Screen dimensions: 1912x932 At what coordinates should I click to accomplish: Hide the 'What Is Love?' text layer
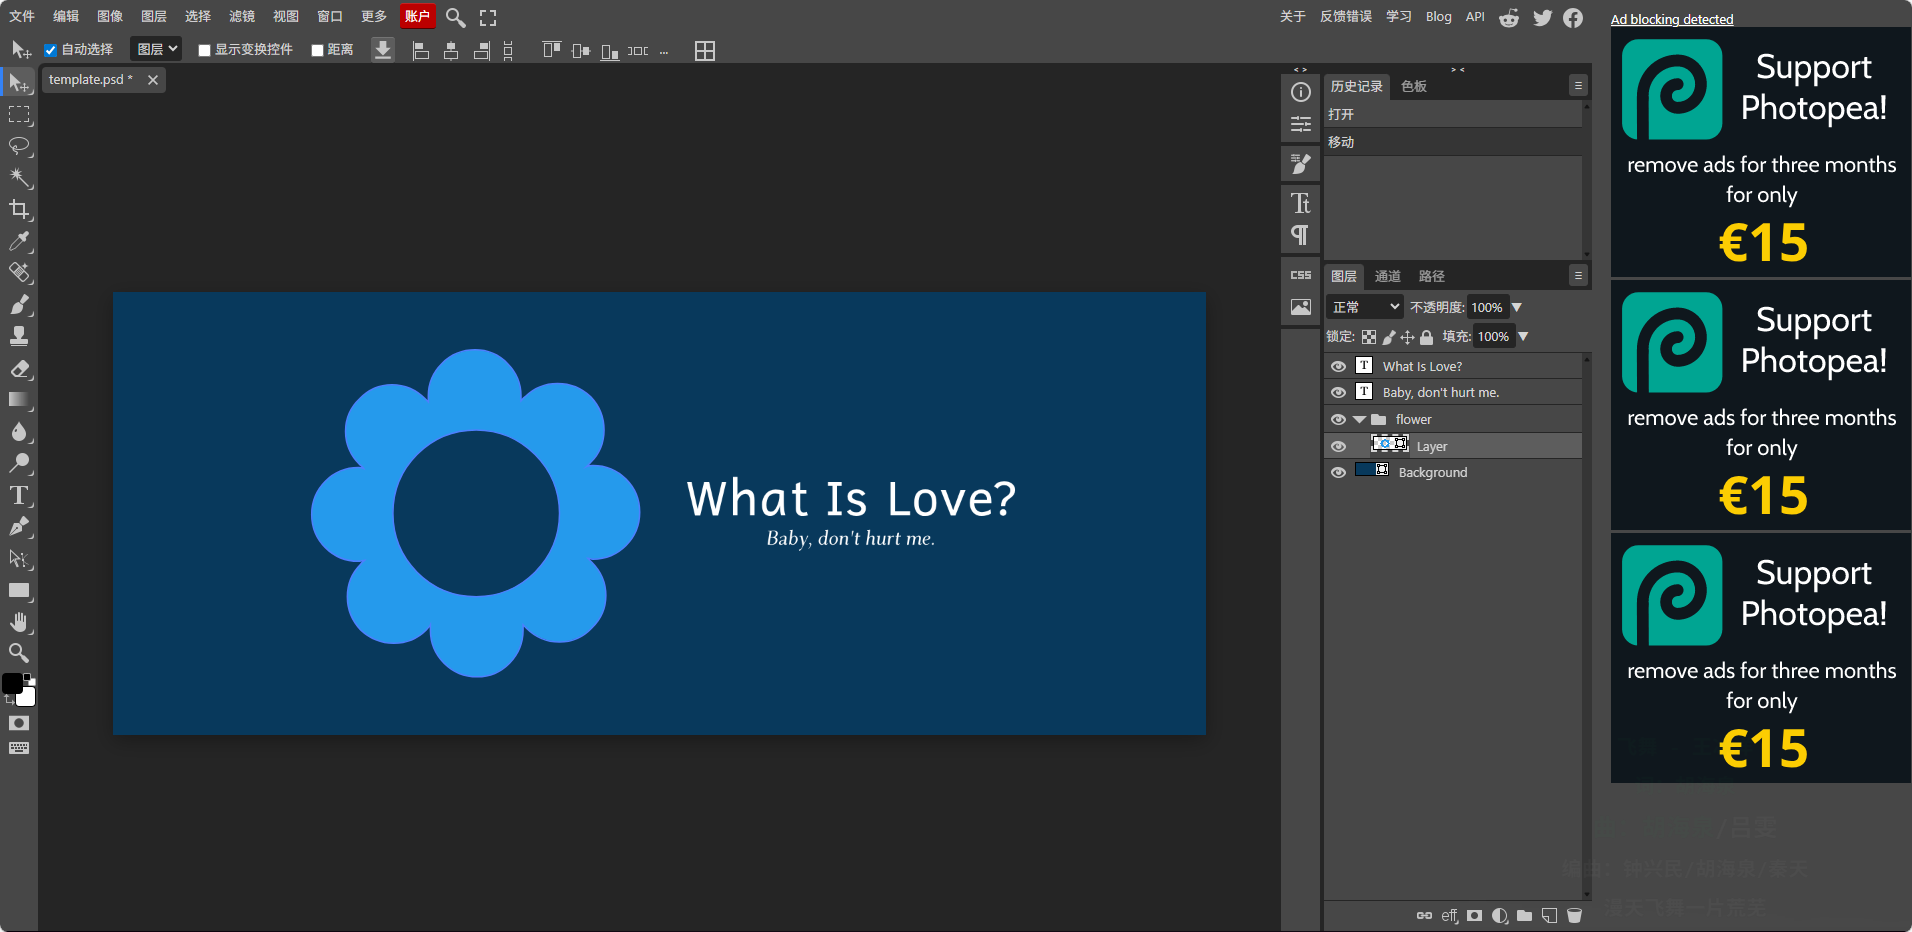click(x=1338, y=366)
